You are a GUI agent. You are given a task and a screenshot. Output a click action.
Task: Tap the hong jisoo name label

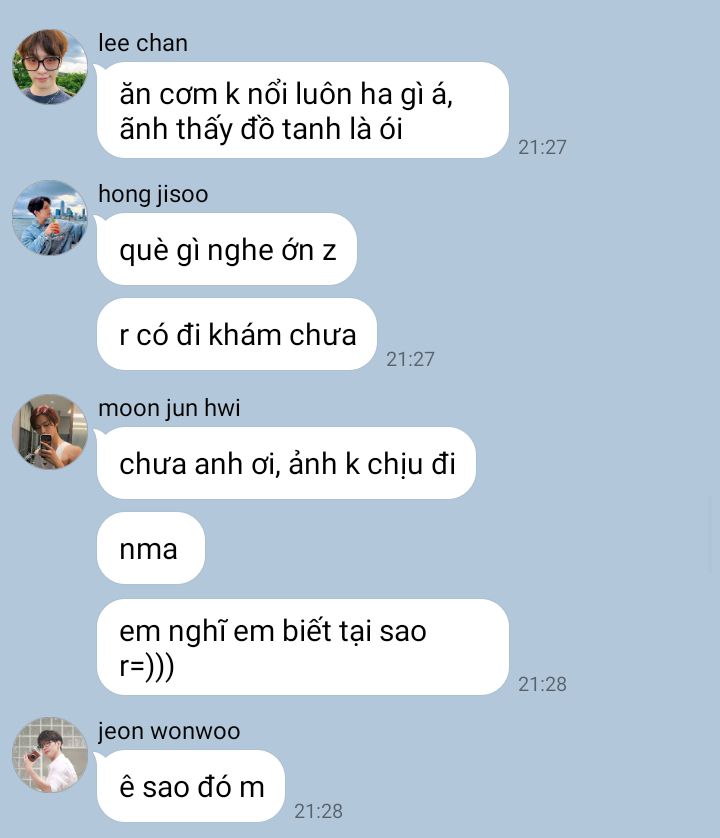(x=153, y=194)
